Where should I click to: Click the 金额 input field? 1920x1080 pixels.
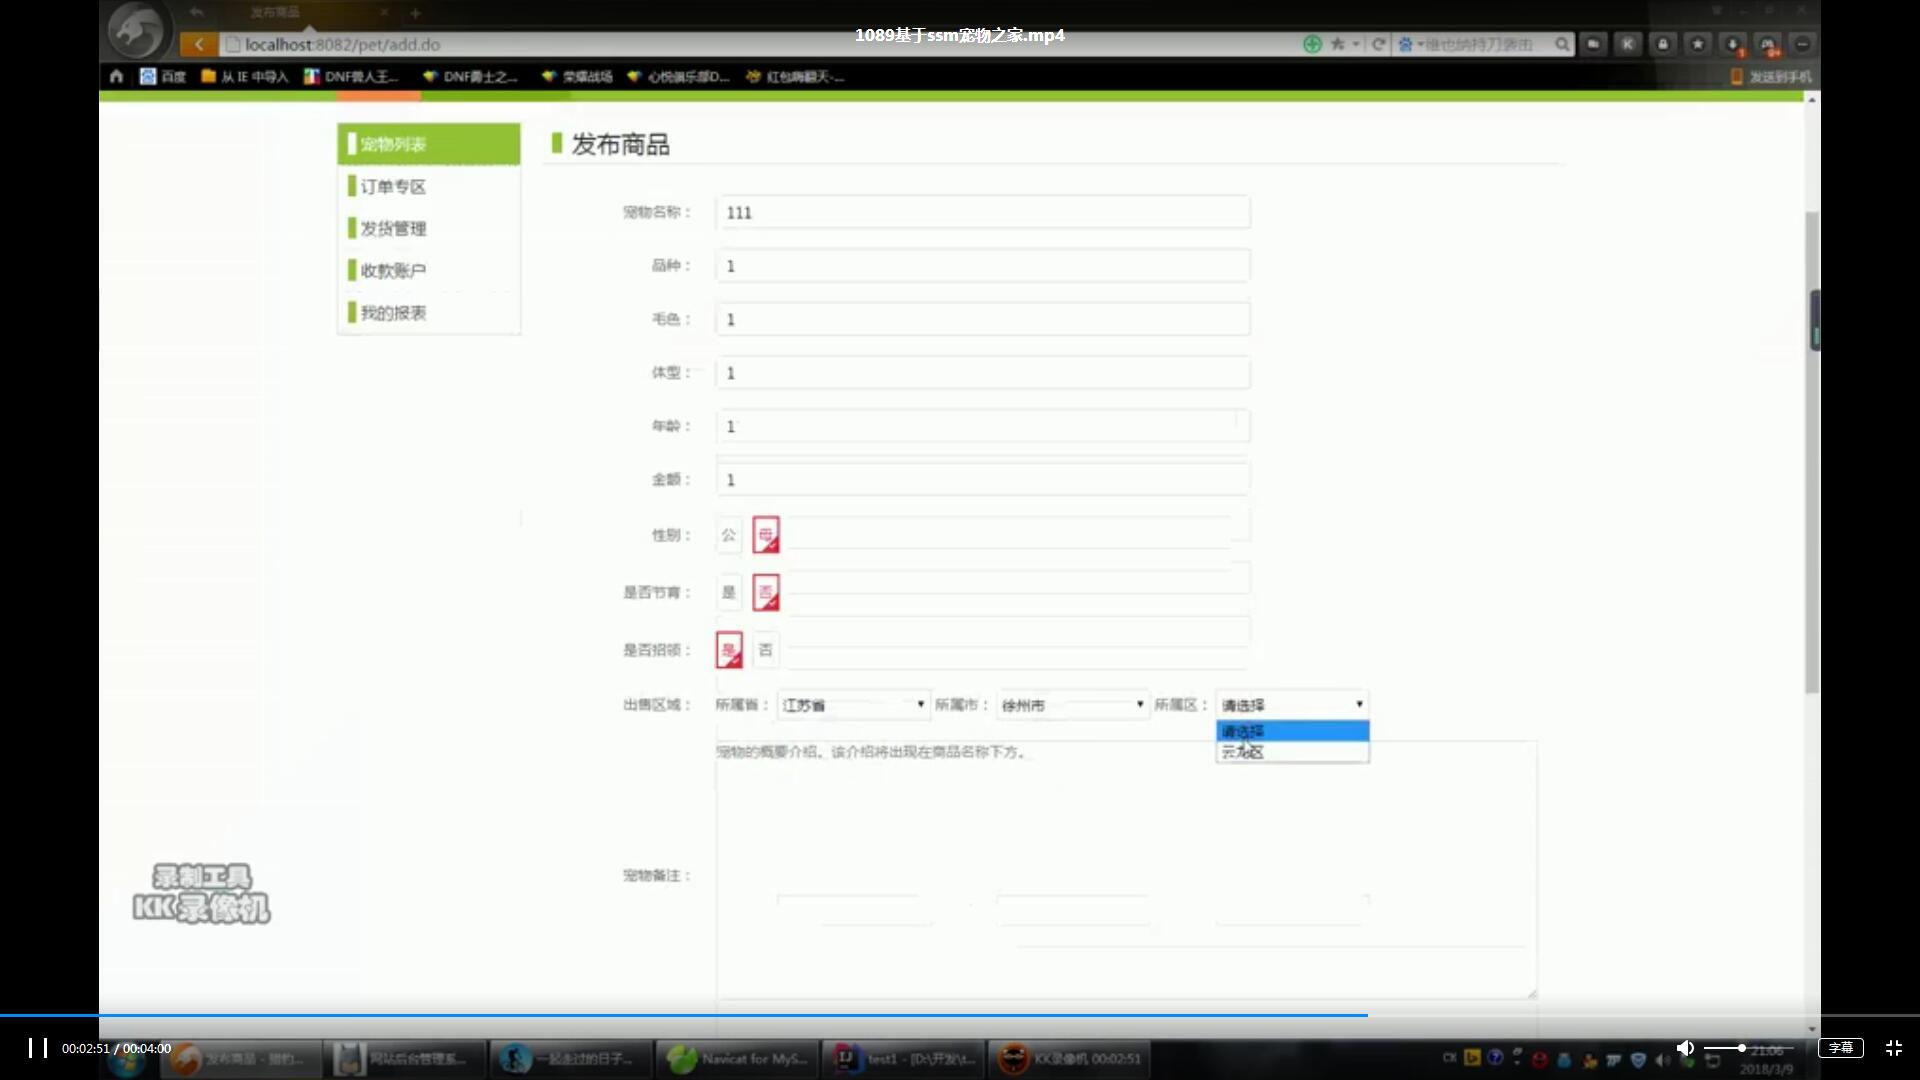983,480
